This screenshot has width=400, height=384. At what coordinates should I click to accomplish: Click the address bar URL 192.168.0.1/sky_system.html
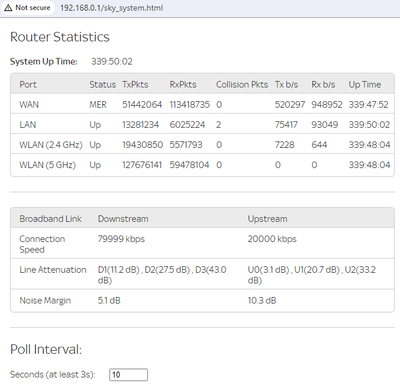coord(112,8)
